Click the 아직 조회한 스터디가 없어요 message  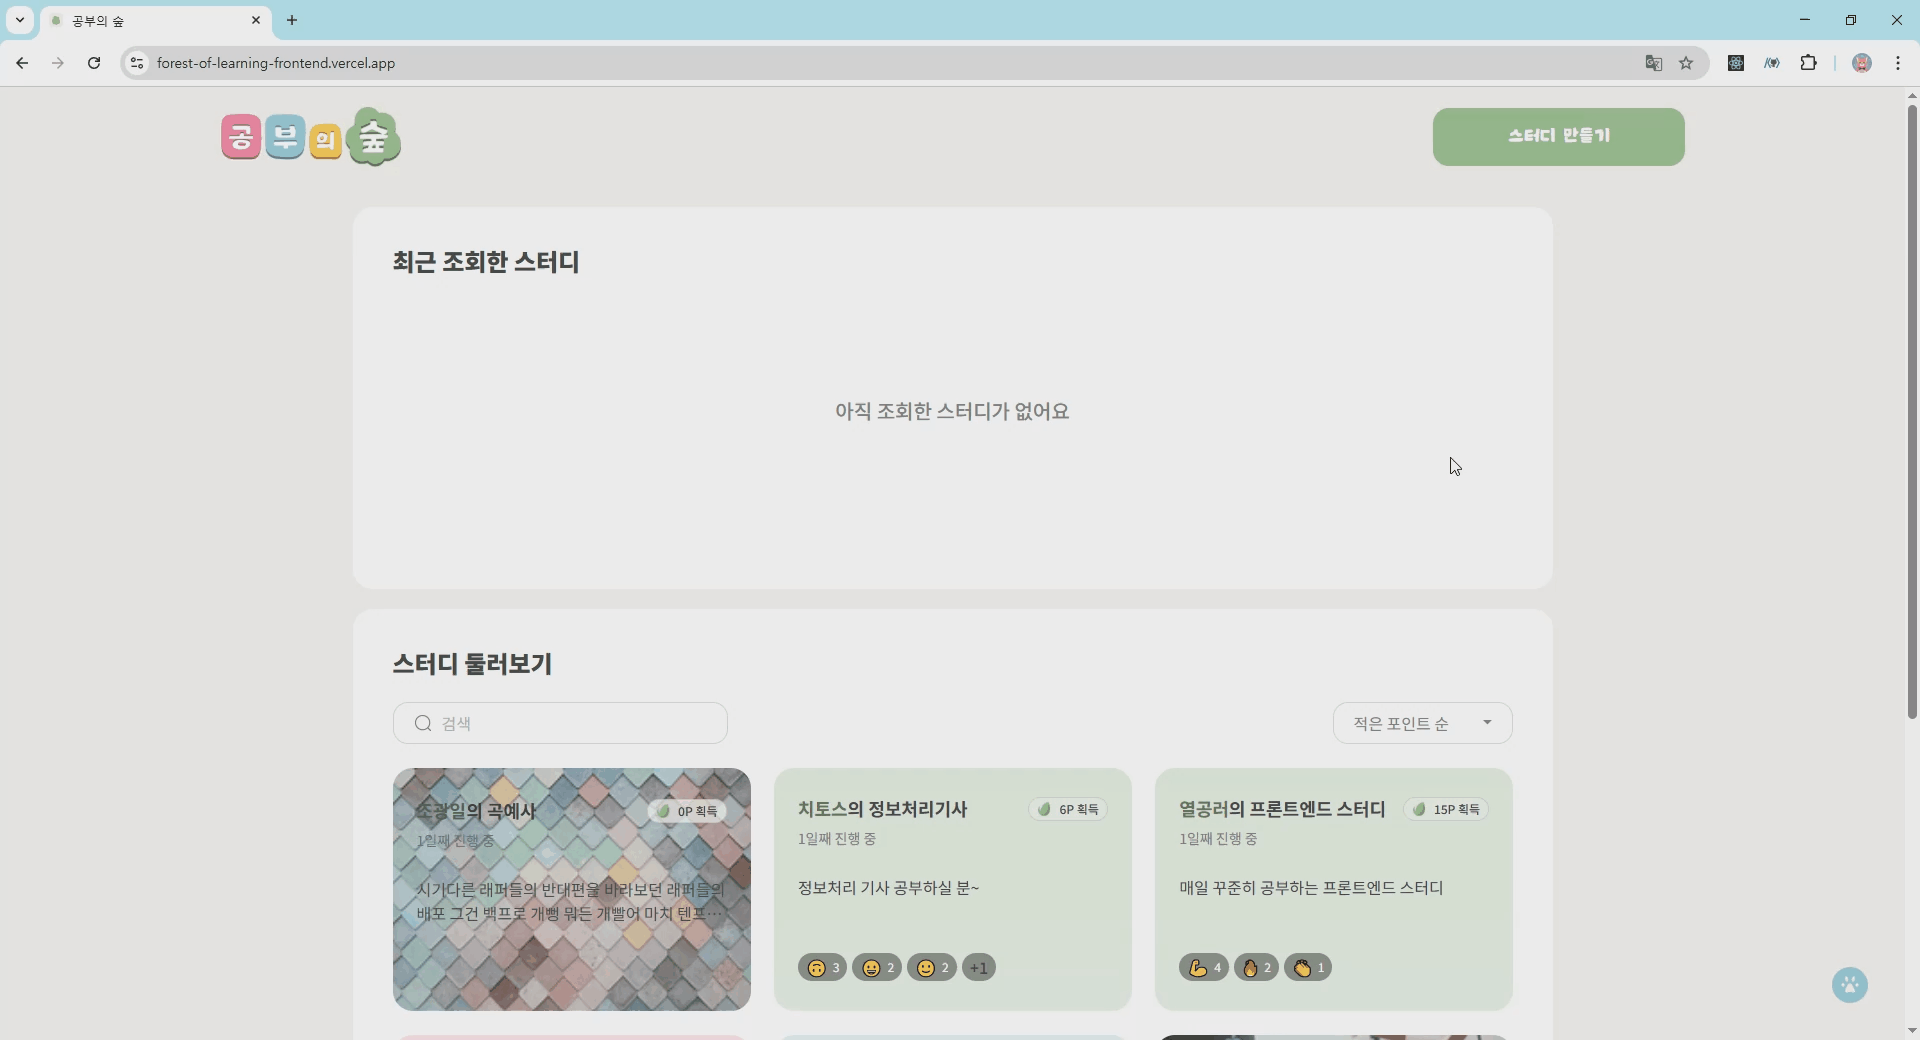952,411
